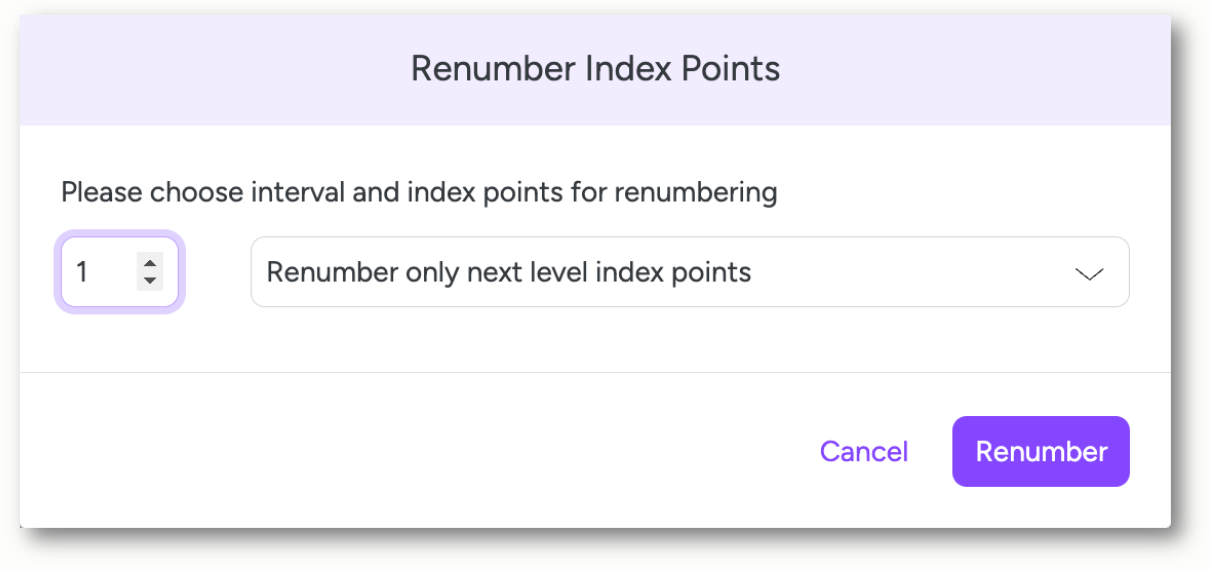This screenshot has width=1211, height=570.
Task: Click the 'Please choose interval' instruction text
Action: tap(419, 192)
